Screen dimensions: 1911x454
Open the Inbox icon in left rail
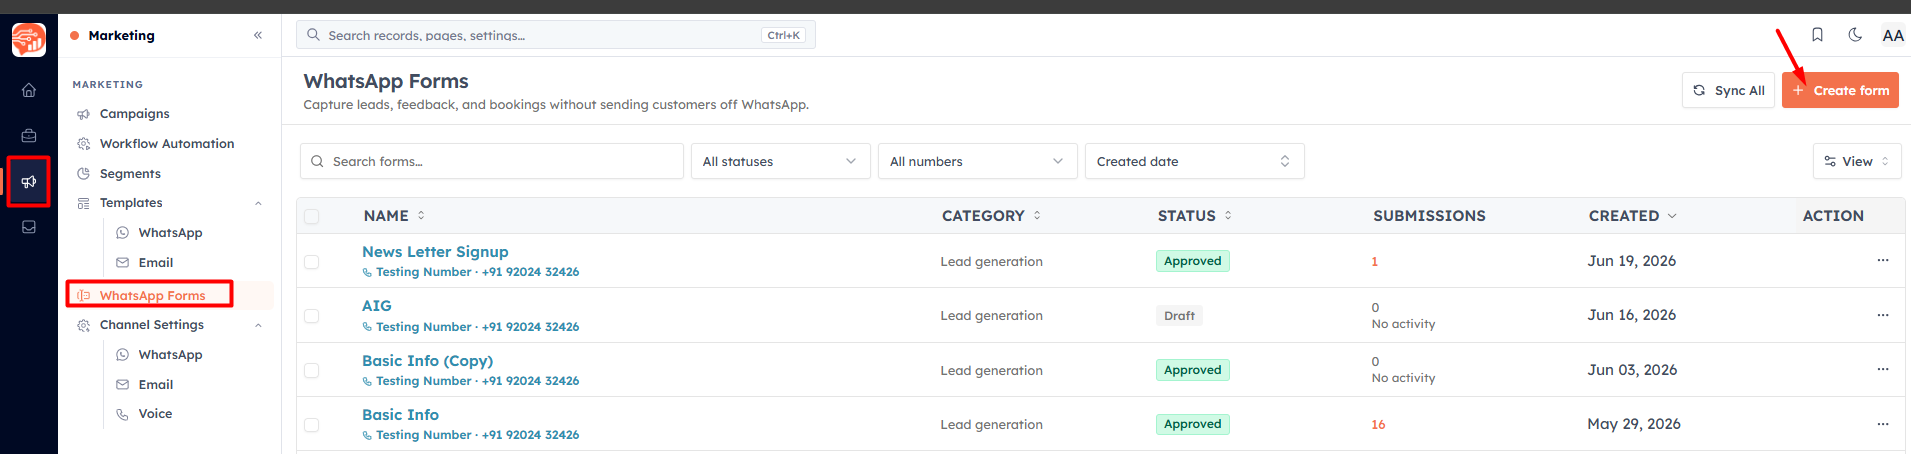point(29,227)
